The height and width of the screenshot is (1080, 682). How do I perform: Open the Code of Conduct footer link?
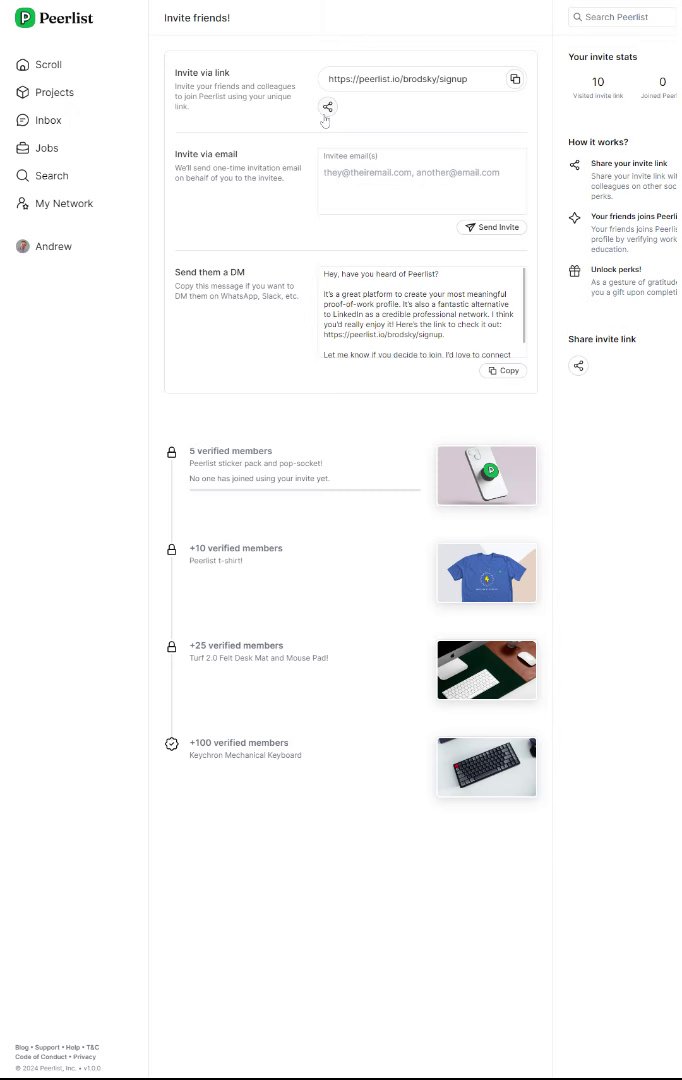(41, 1057)
